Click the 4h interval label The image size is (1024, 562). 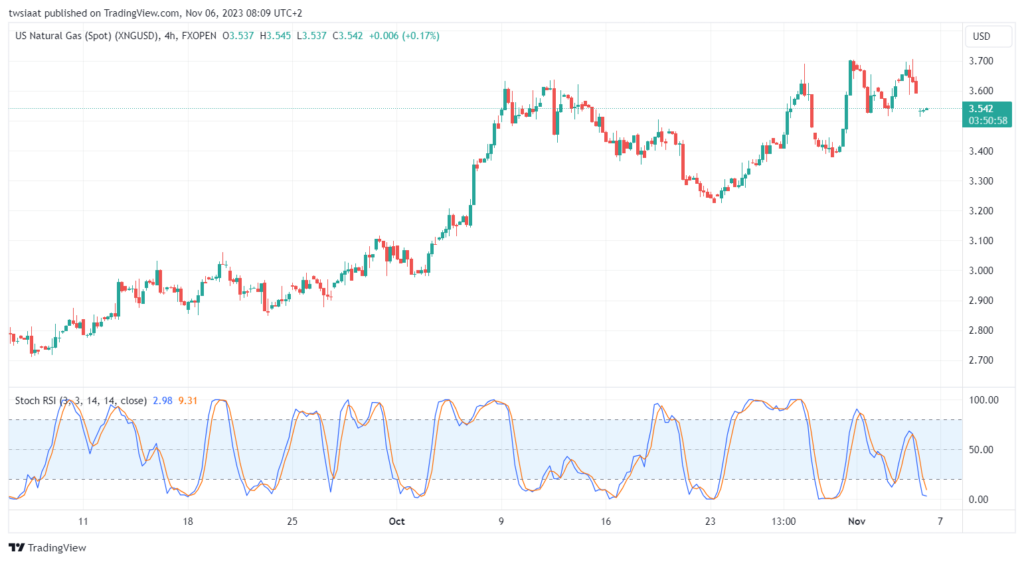170,36
